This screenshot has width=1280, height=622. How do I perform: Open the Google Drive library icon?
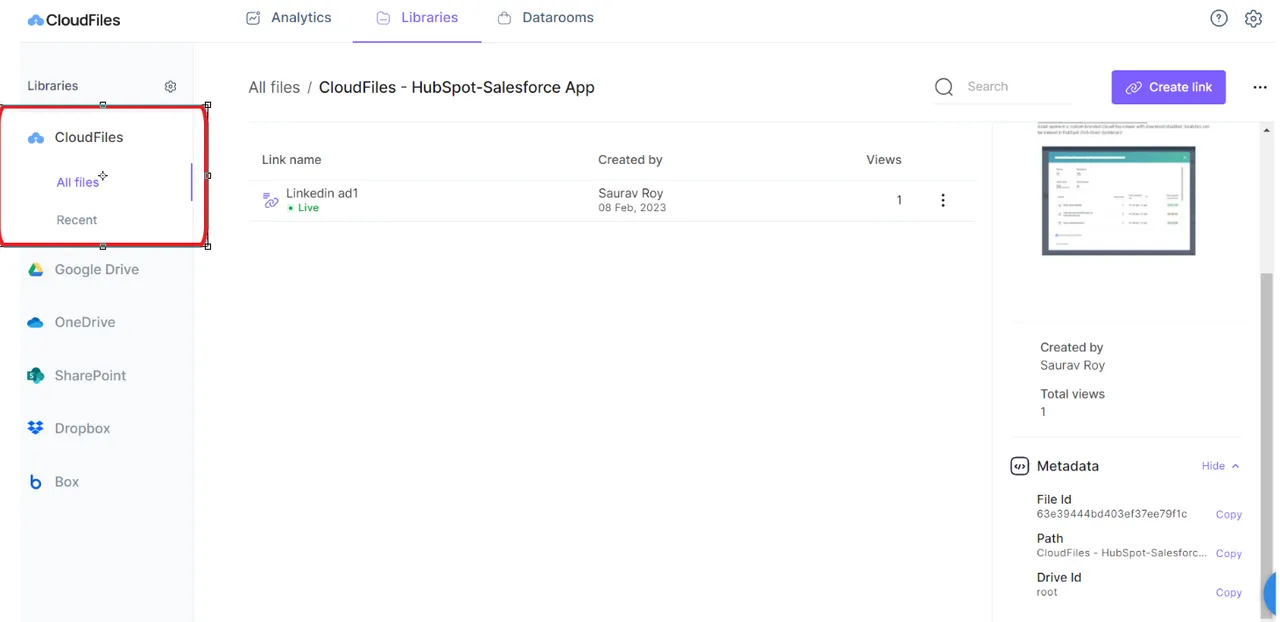35,269
